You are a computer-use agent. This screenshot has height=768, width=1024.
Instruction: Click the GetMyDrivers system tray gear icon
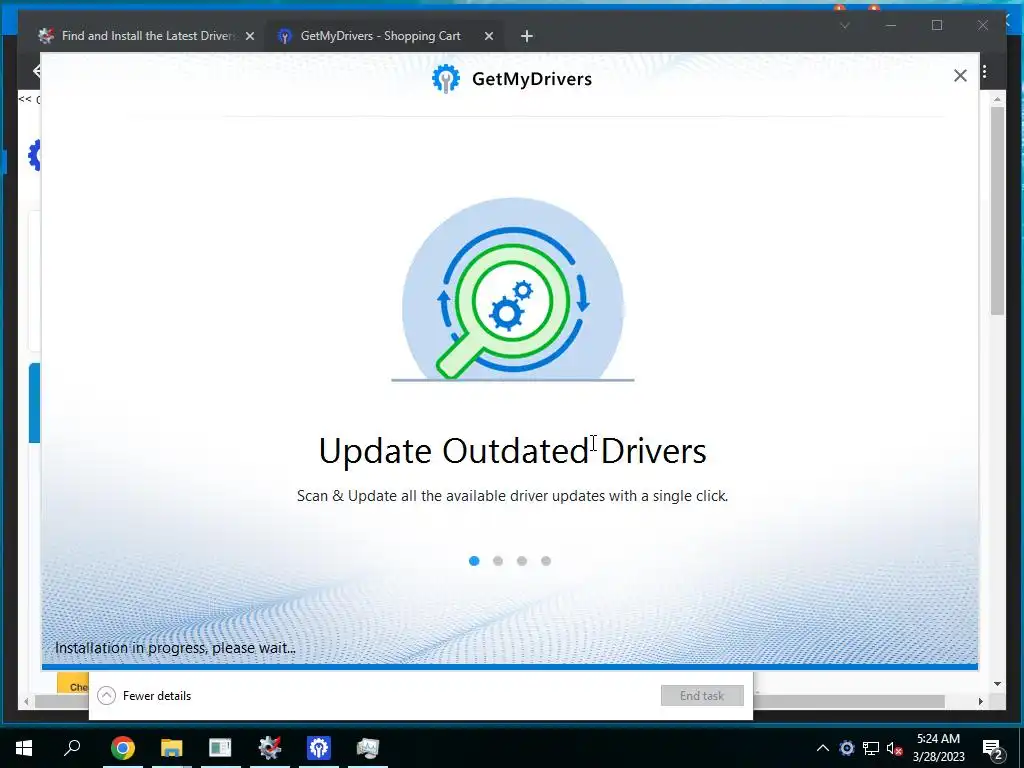point(846,748)
